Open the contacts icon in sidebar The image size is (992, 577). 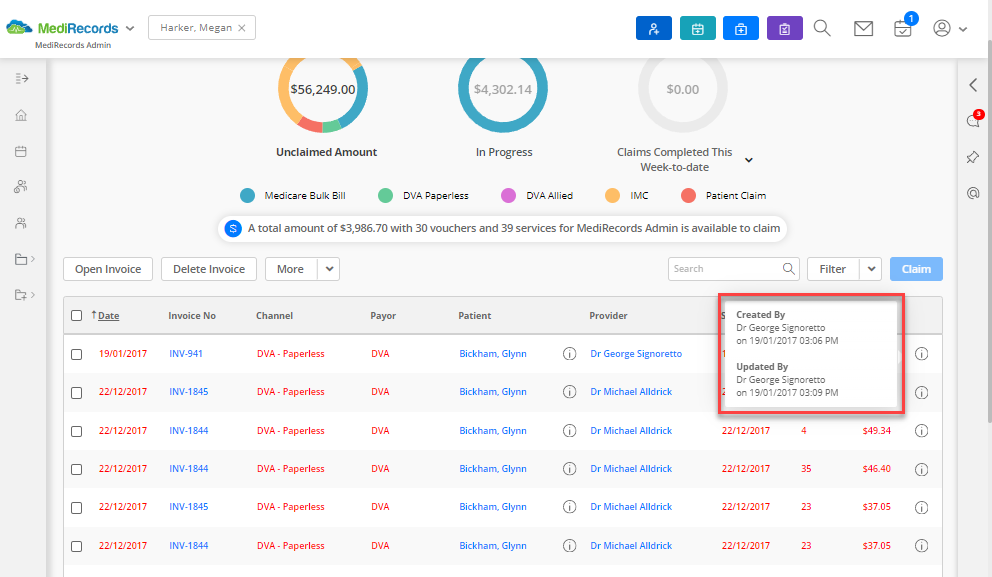[21, 223]
